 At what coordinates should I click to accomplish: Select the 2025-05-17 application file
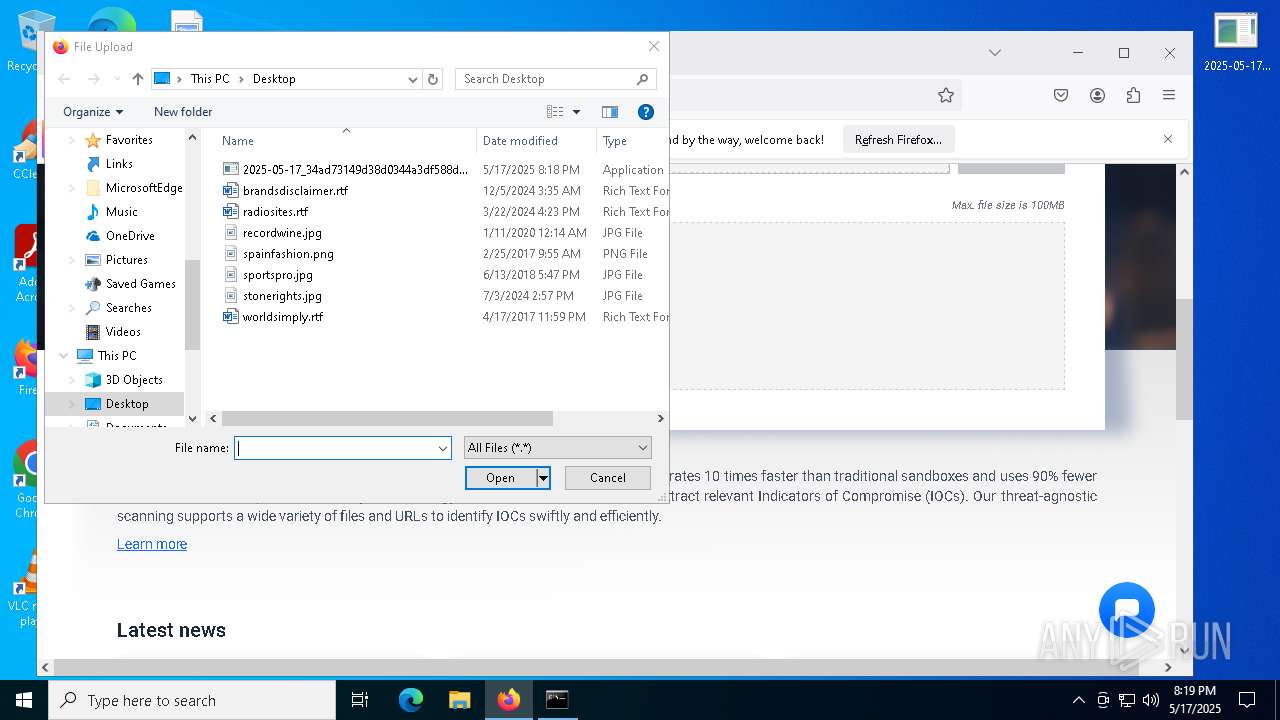tap(355, 170)
